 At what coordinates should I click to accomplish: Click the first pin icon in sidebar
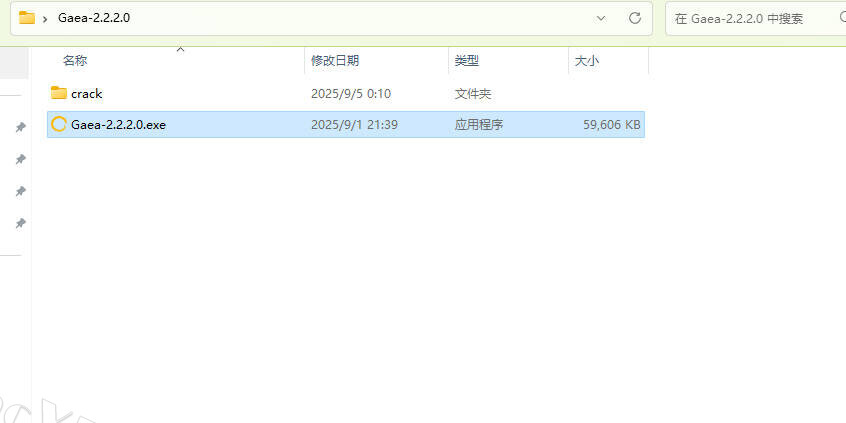[x=21, y=127]
